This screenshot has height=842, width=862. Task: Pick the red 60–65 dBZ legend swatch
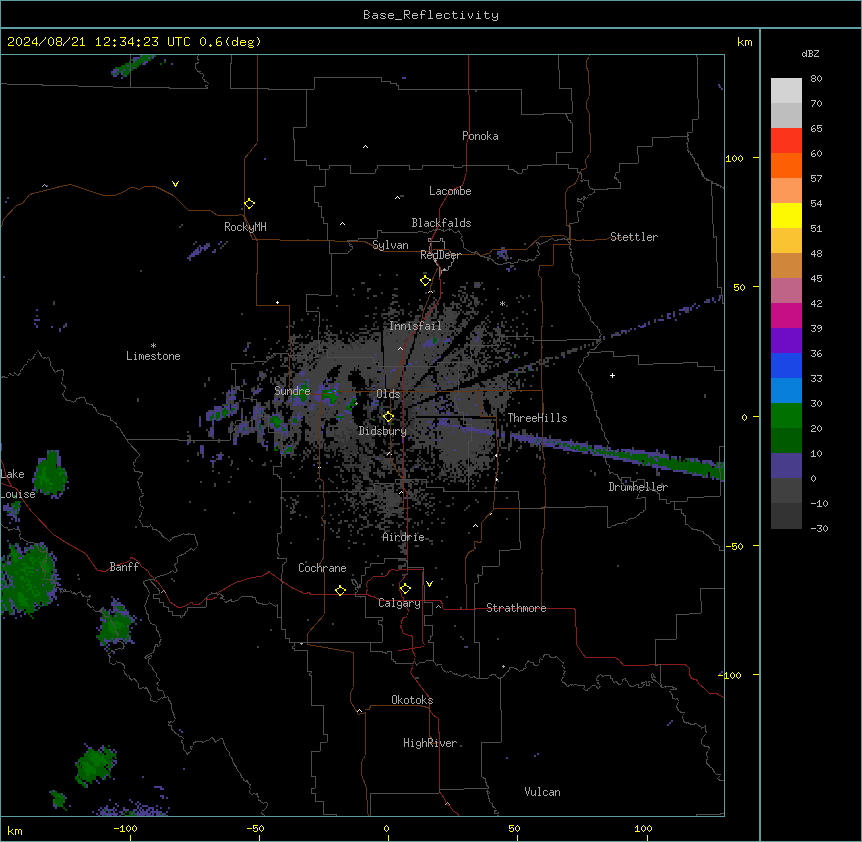click(786, 141)
